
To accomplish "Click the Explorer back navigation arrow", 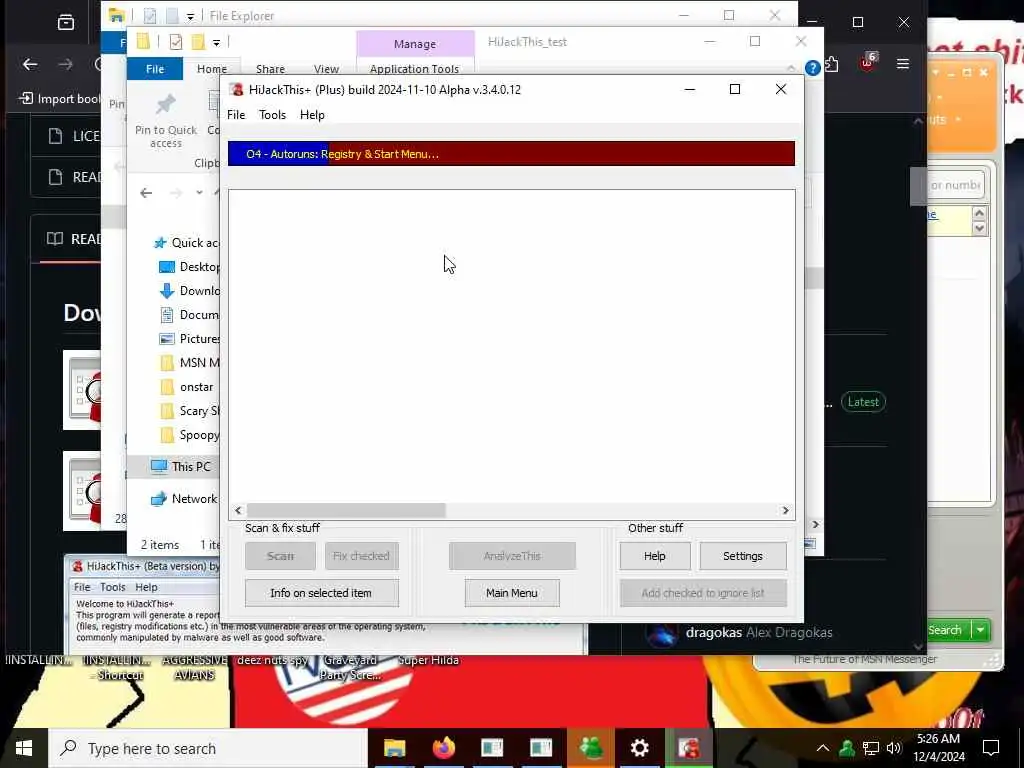I will [x=146, y=193].
